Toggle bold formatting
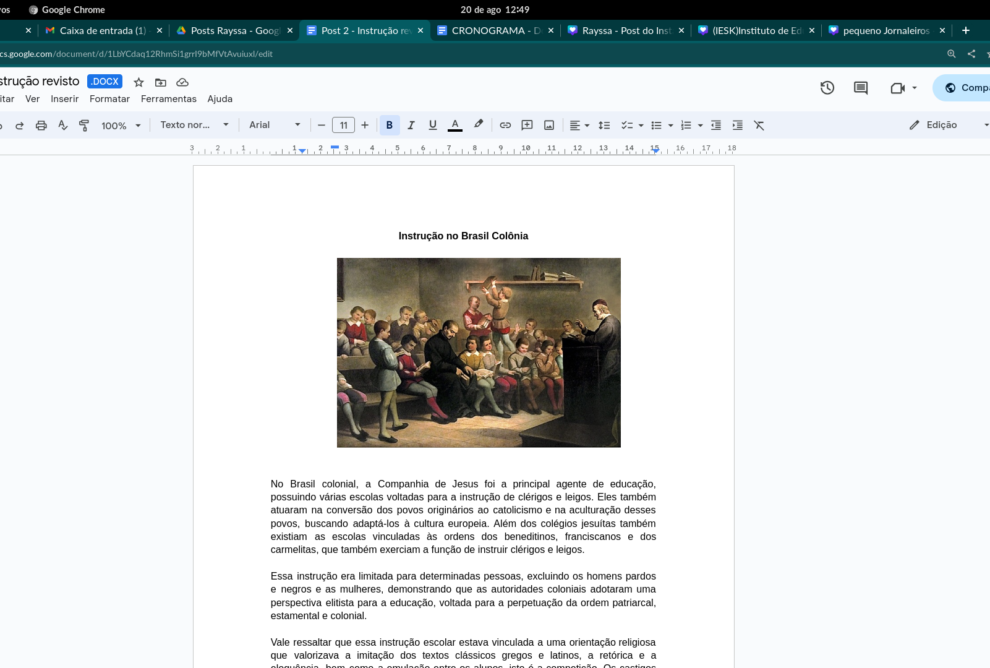 pos(389,125)
